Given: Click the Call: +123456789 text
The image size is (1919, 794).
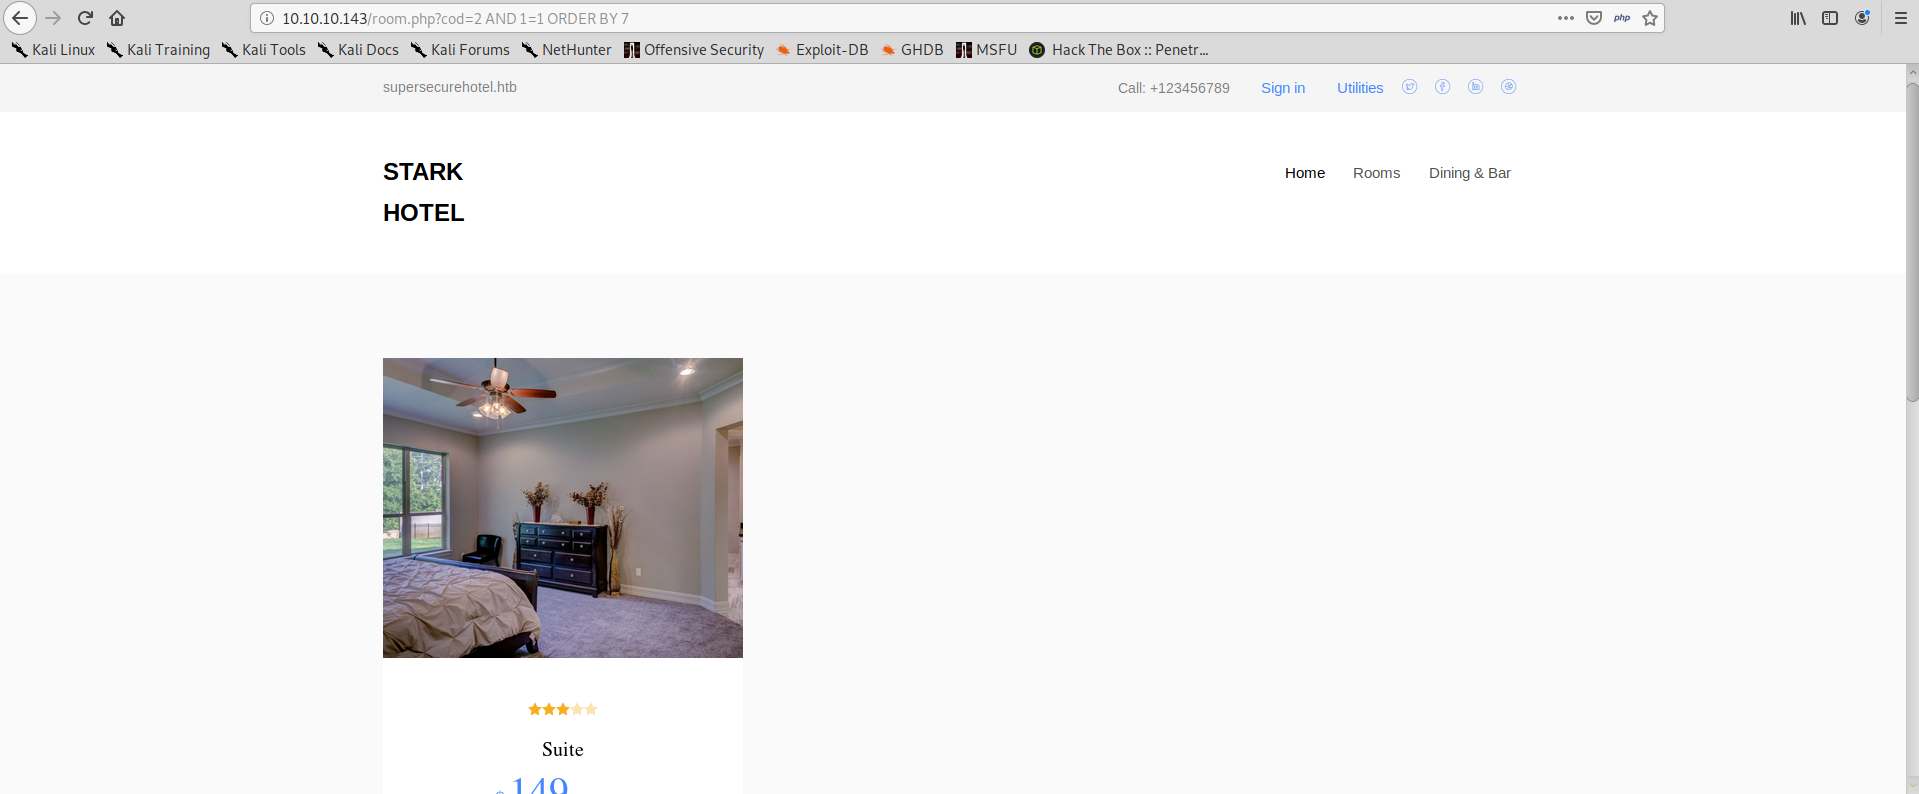Looking at the screenshot, I should tap(1174, 88).
